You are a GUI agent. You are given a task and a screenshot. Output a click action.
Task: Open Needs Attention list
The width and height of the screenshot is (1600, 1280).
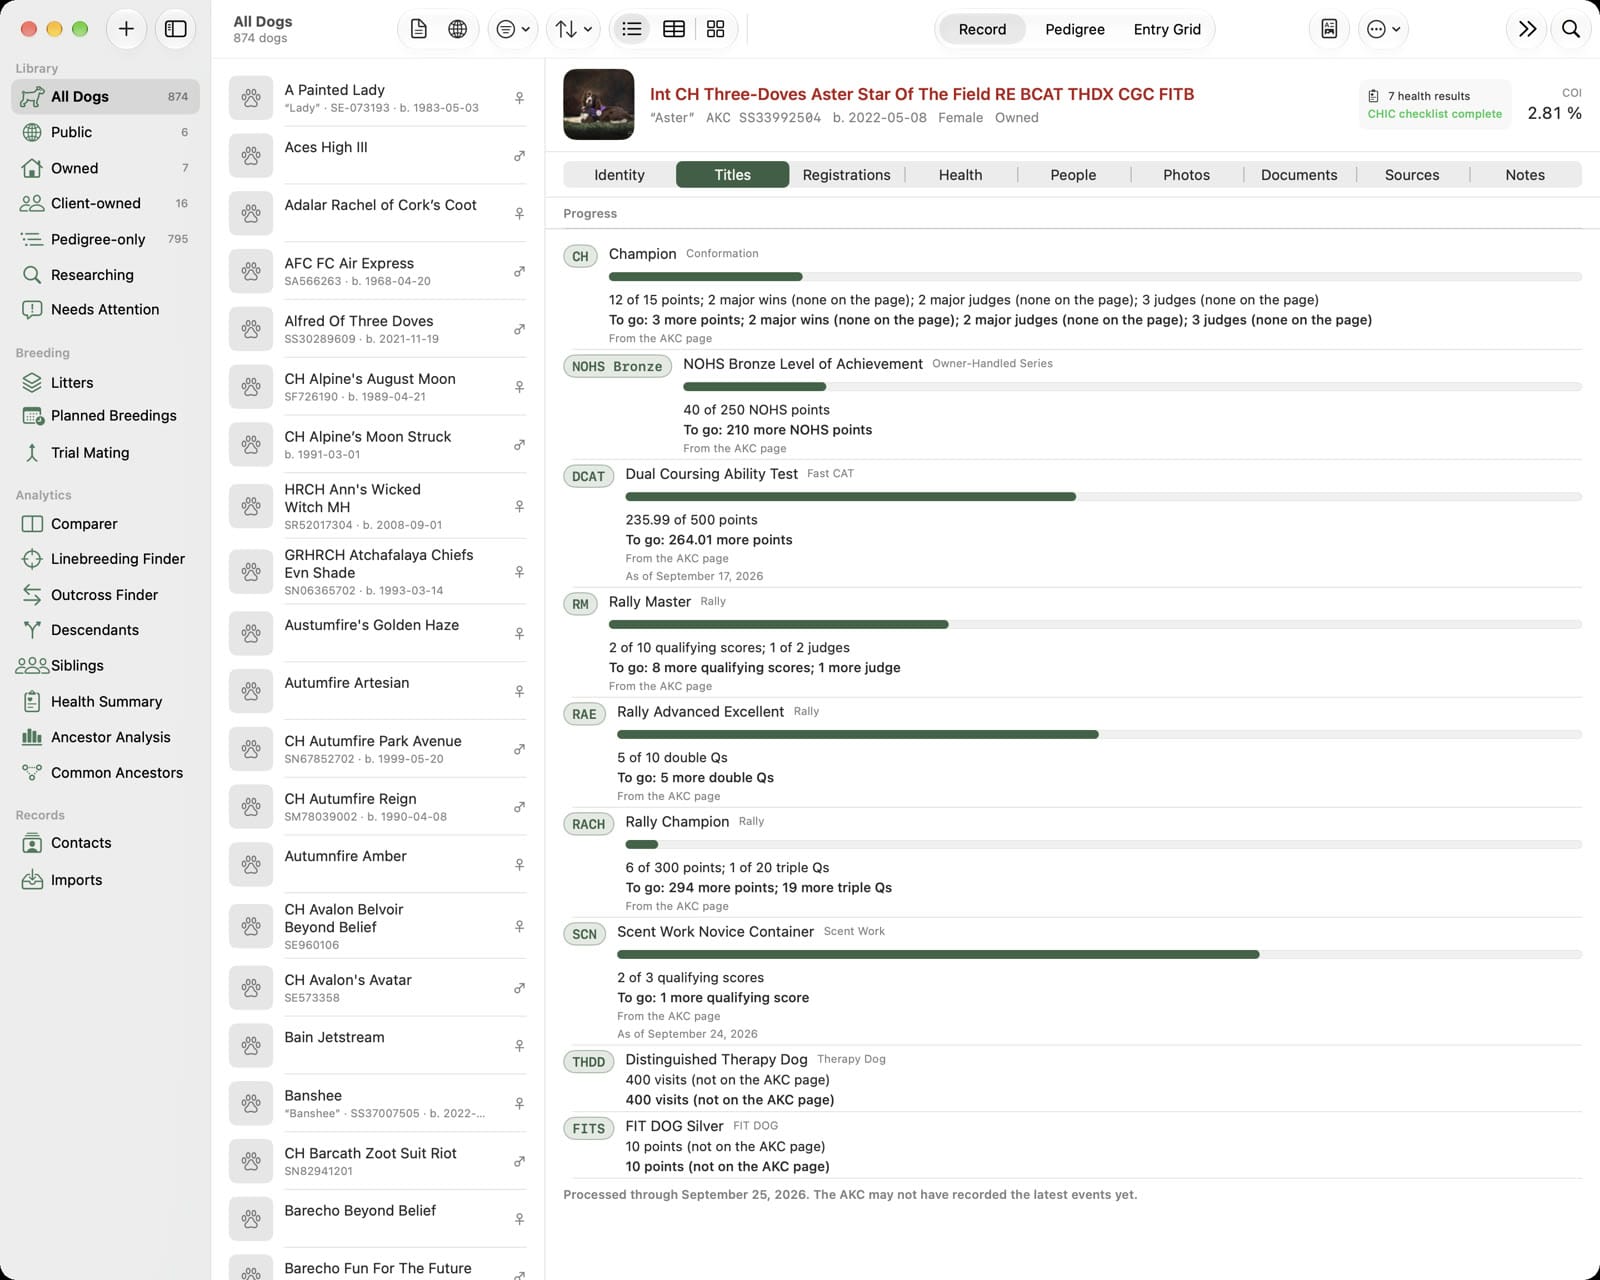pos(105,310)
